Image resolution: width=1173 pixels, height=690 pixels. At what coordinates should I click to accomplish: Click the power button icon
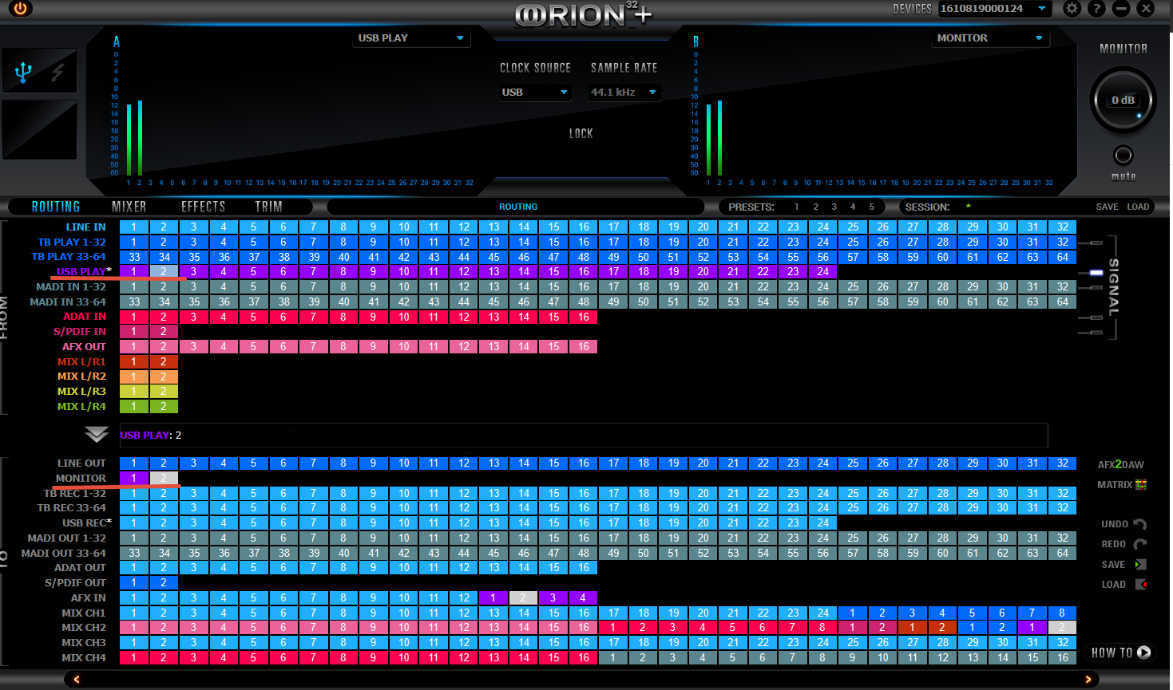click(x=20, y=9)
